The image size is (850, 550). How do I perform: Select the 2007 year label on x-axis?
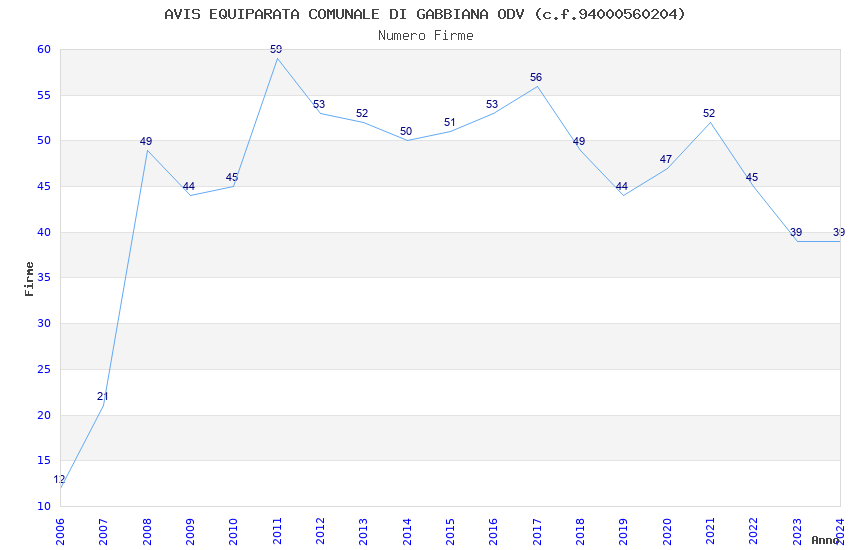(x=104, y=532)
